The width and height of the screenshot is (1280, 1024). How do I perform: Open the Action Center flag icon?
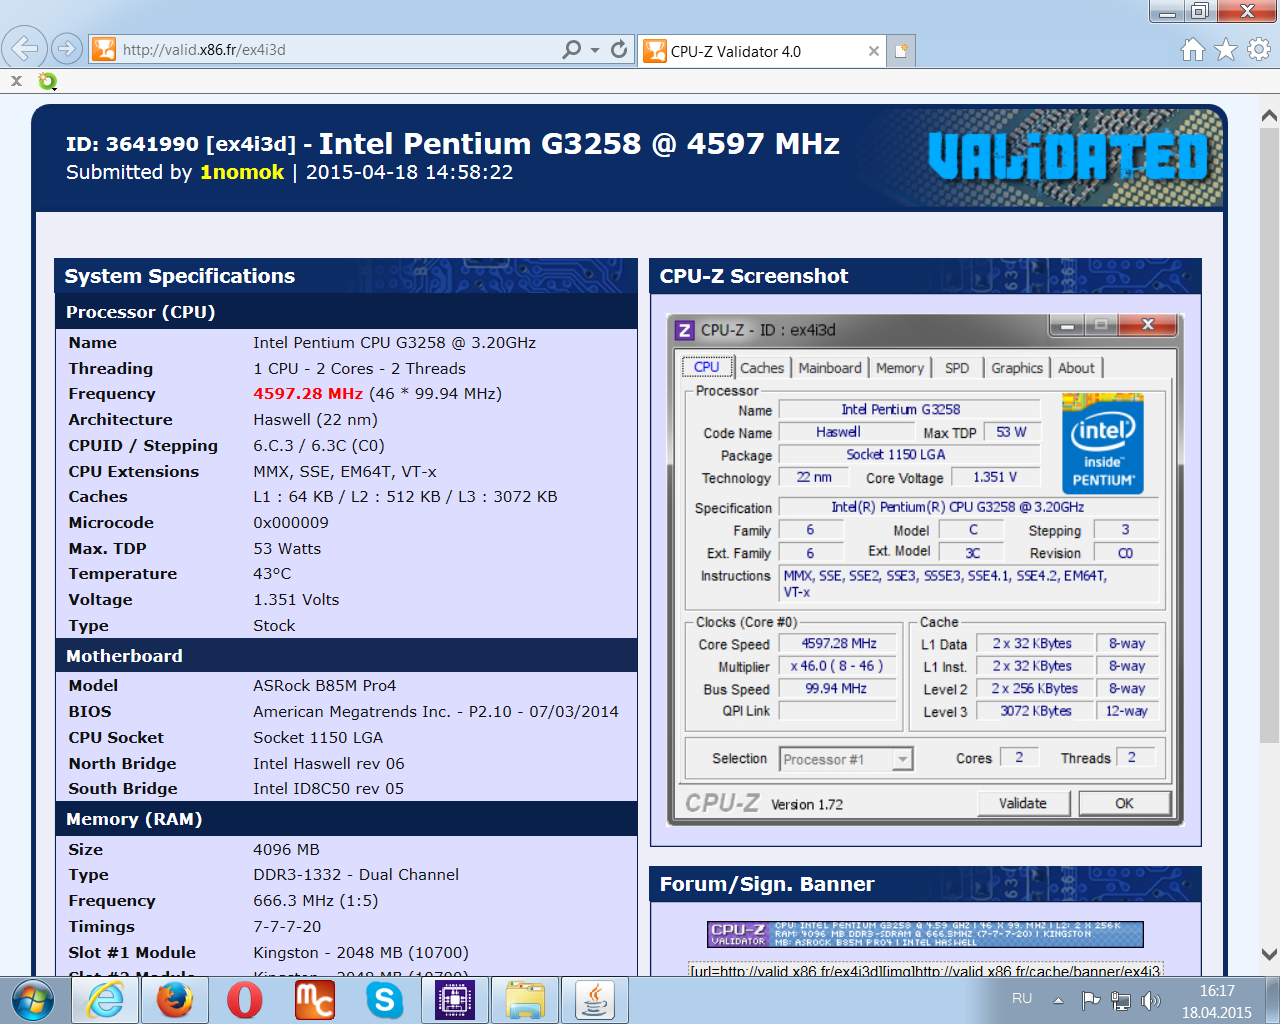tap(1091, 1000)
